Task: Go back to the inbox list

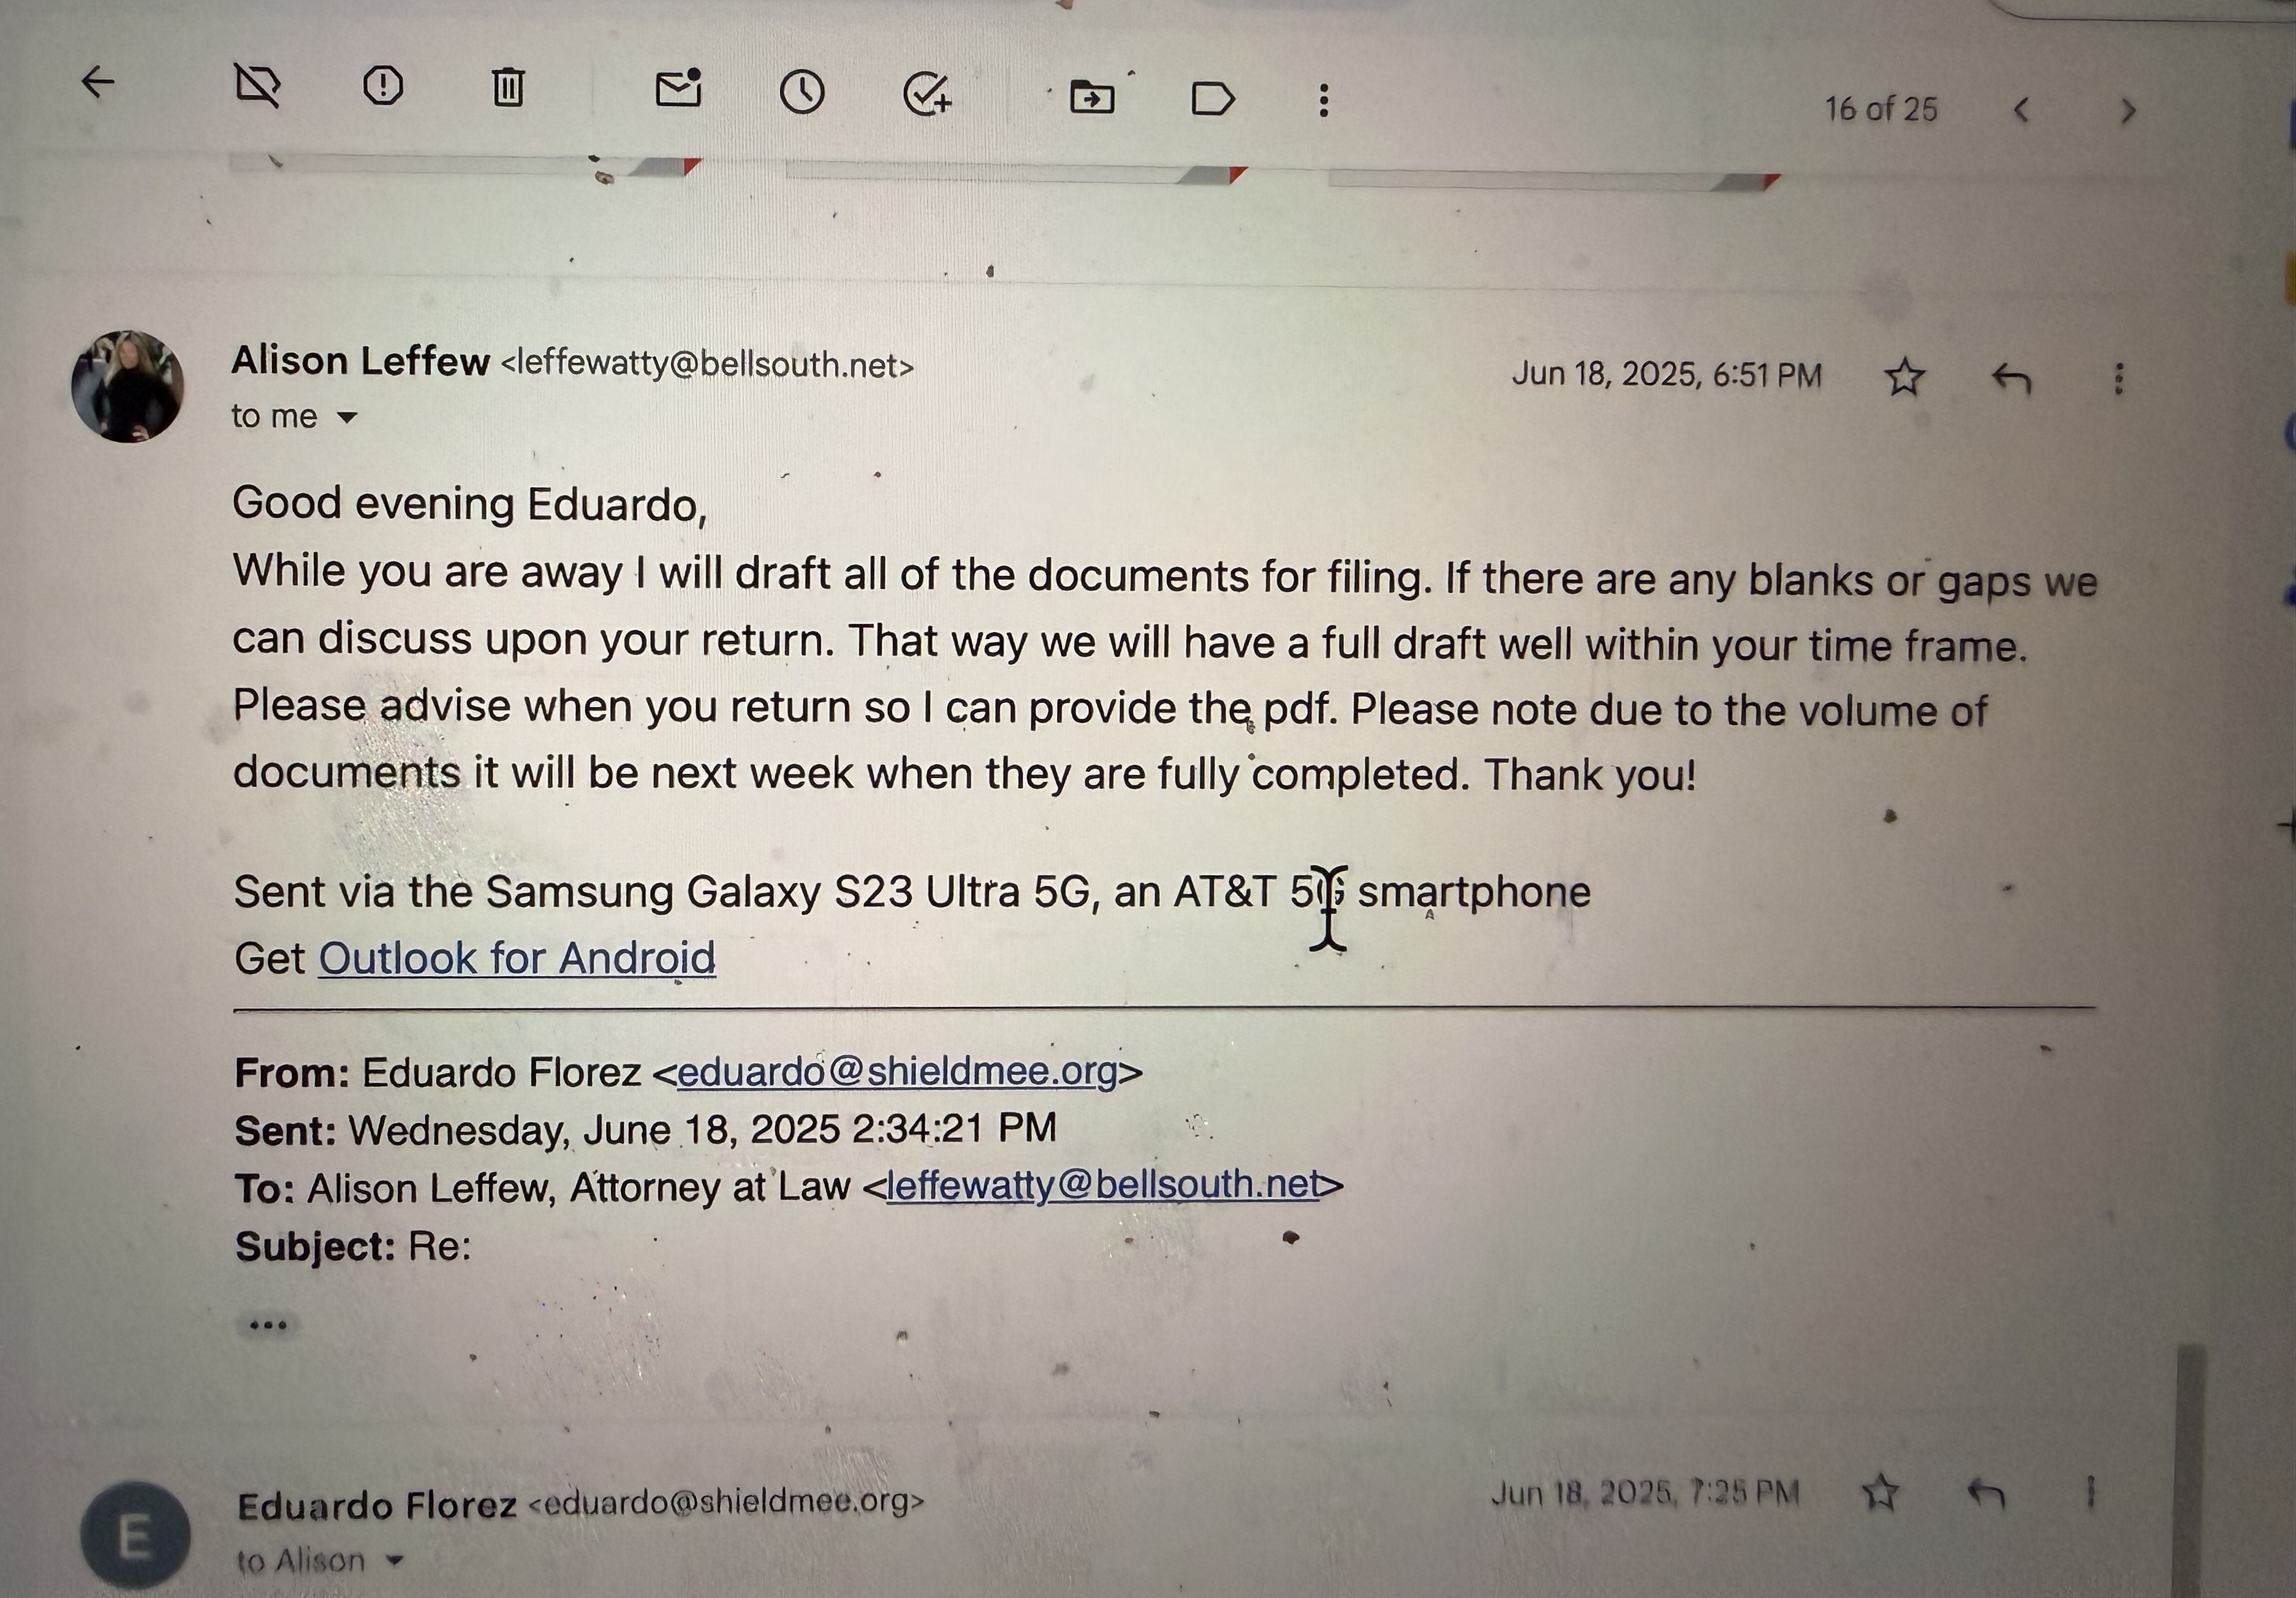Action: click(98, 82)
